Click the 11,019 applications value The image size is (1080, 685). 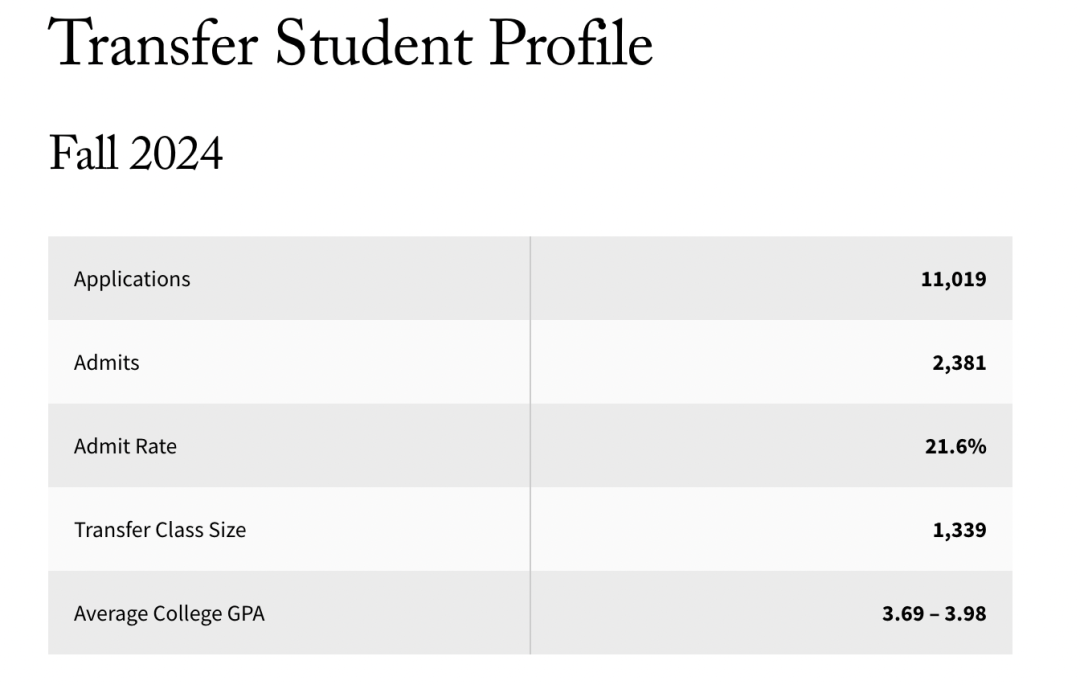953,279
